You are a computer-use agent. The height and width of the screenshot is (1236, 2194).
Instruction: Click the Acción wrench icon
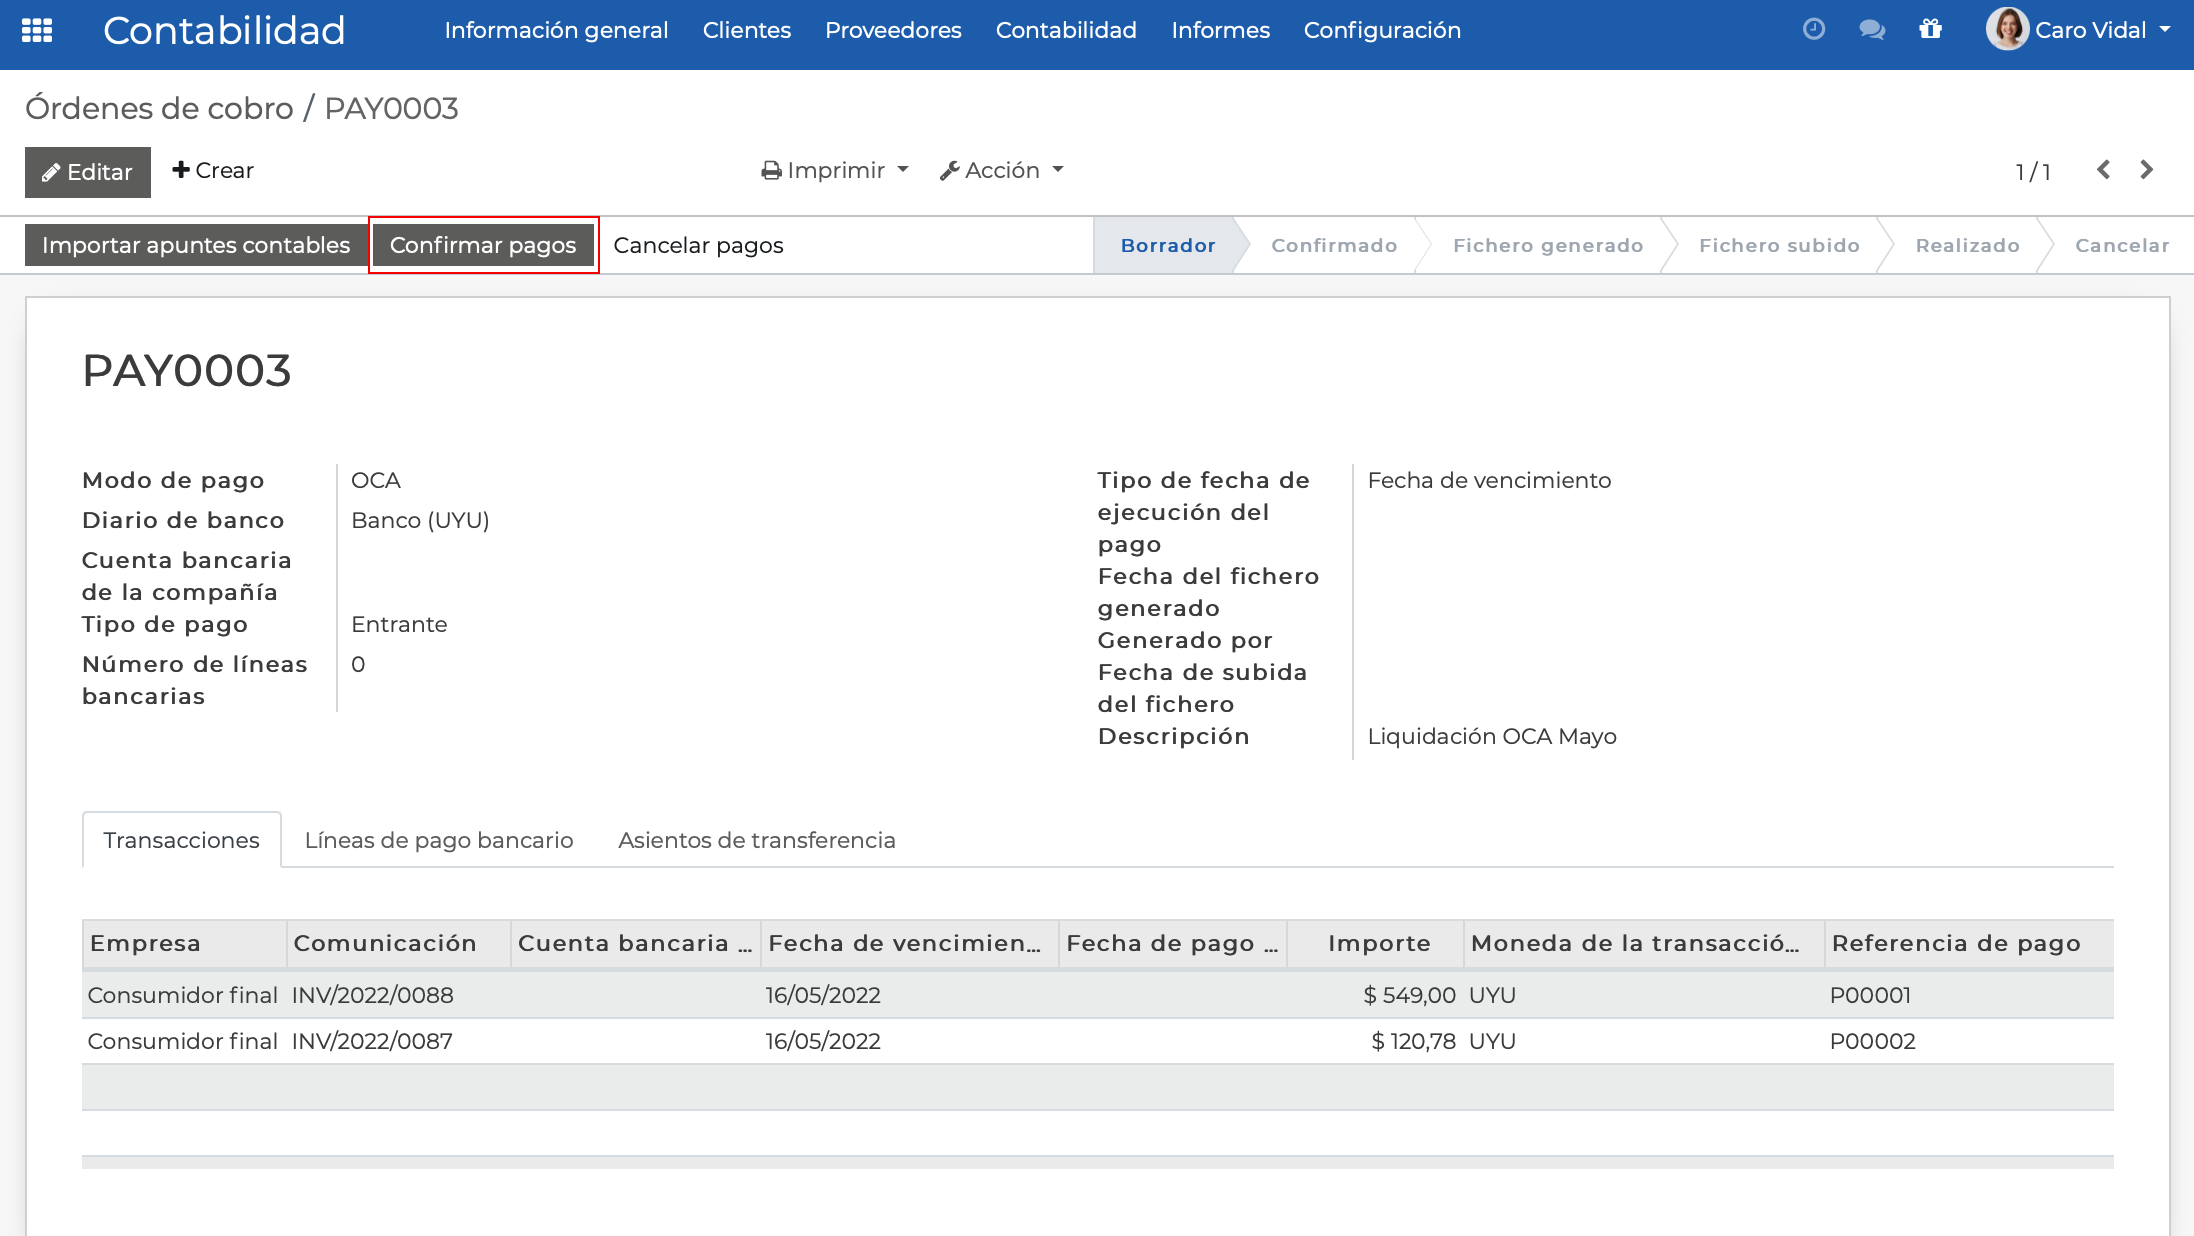coord(950,169)
